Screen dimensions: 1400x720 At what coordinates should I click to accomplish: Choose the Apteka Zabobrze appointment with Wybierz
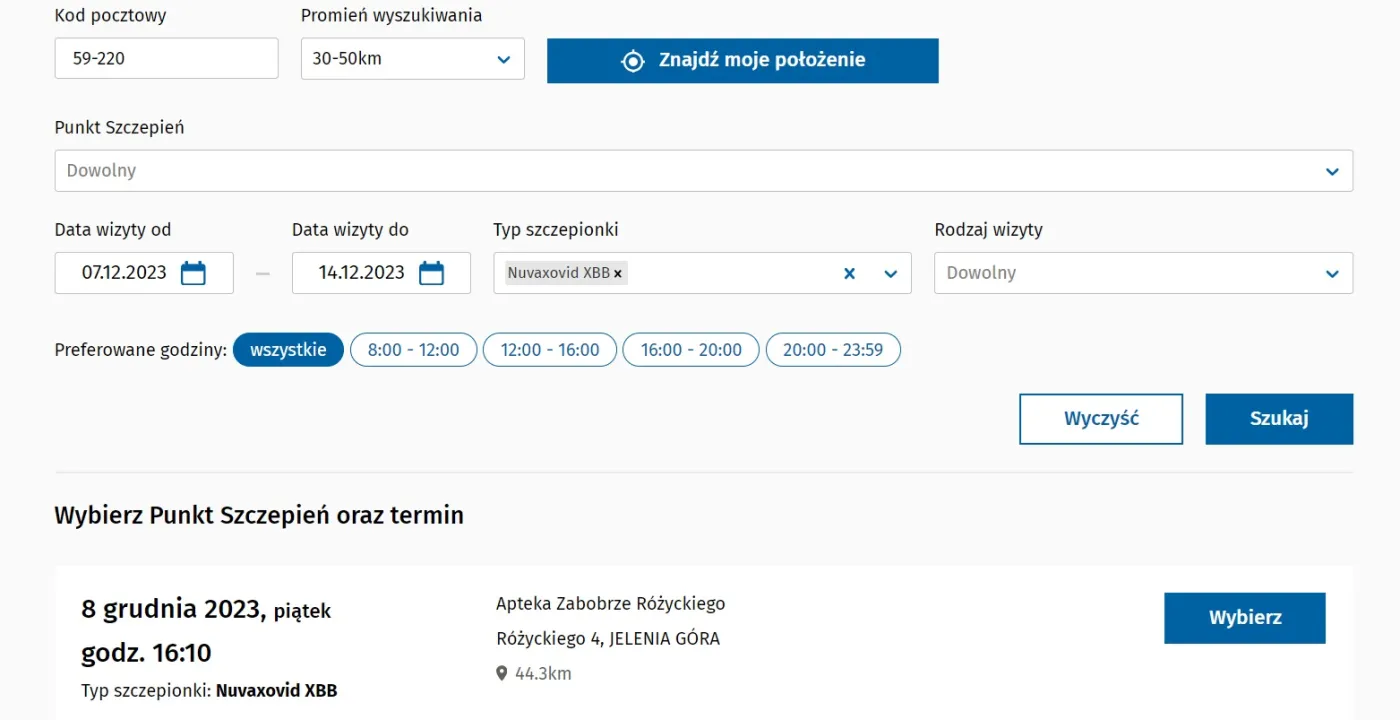[x=1244, y=618]
